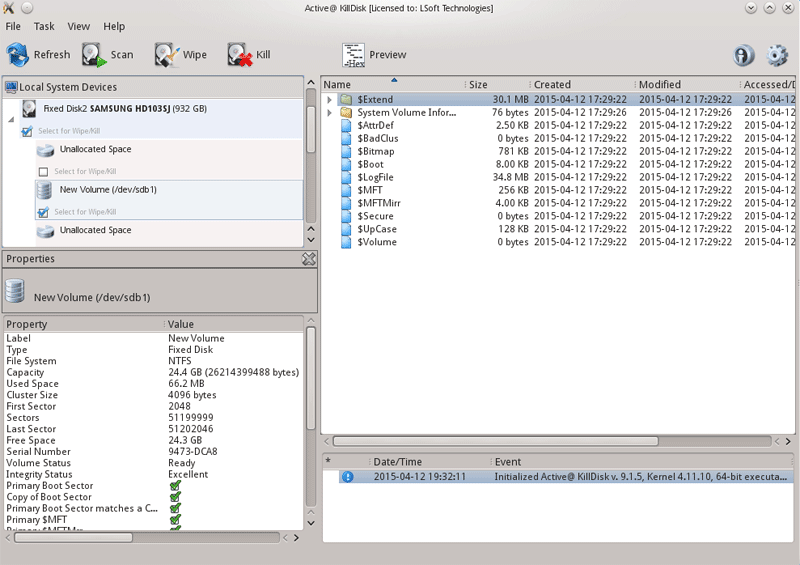This screenshot has height=565, width=800.
Task: Click the $Bitmap file icon
Action: pyautogui.click(x=346, y=151)
